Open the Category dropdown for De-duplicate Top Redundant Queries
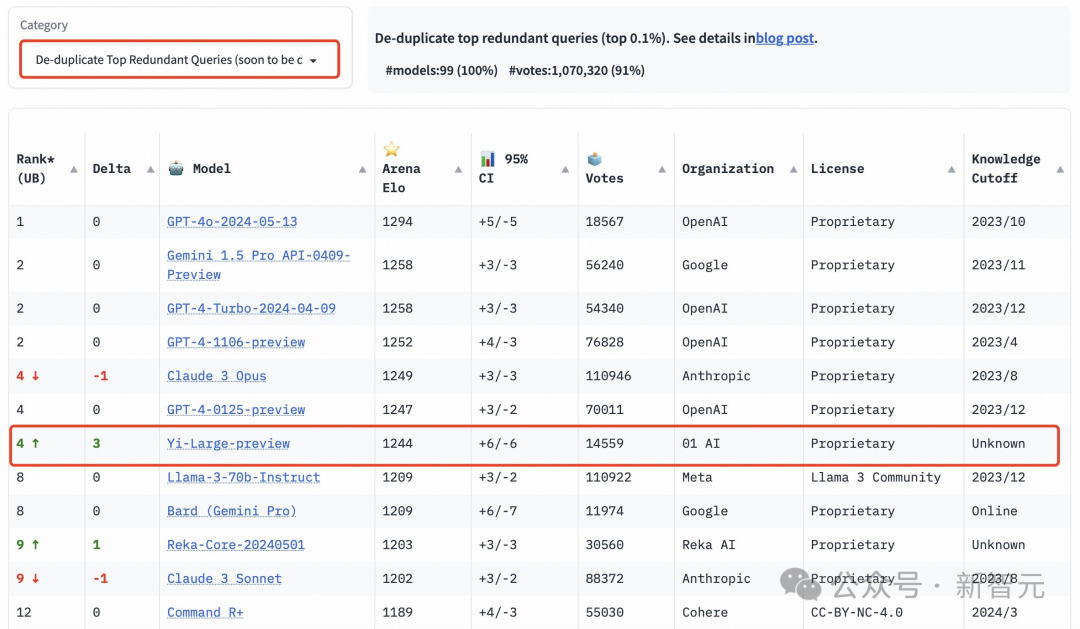 tap(179, 60)
